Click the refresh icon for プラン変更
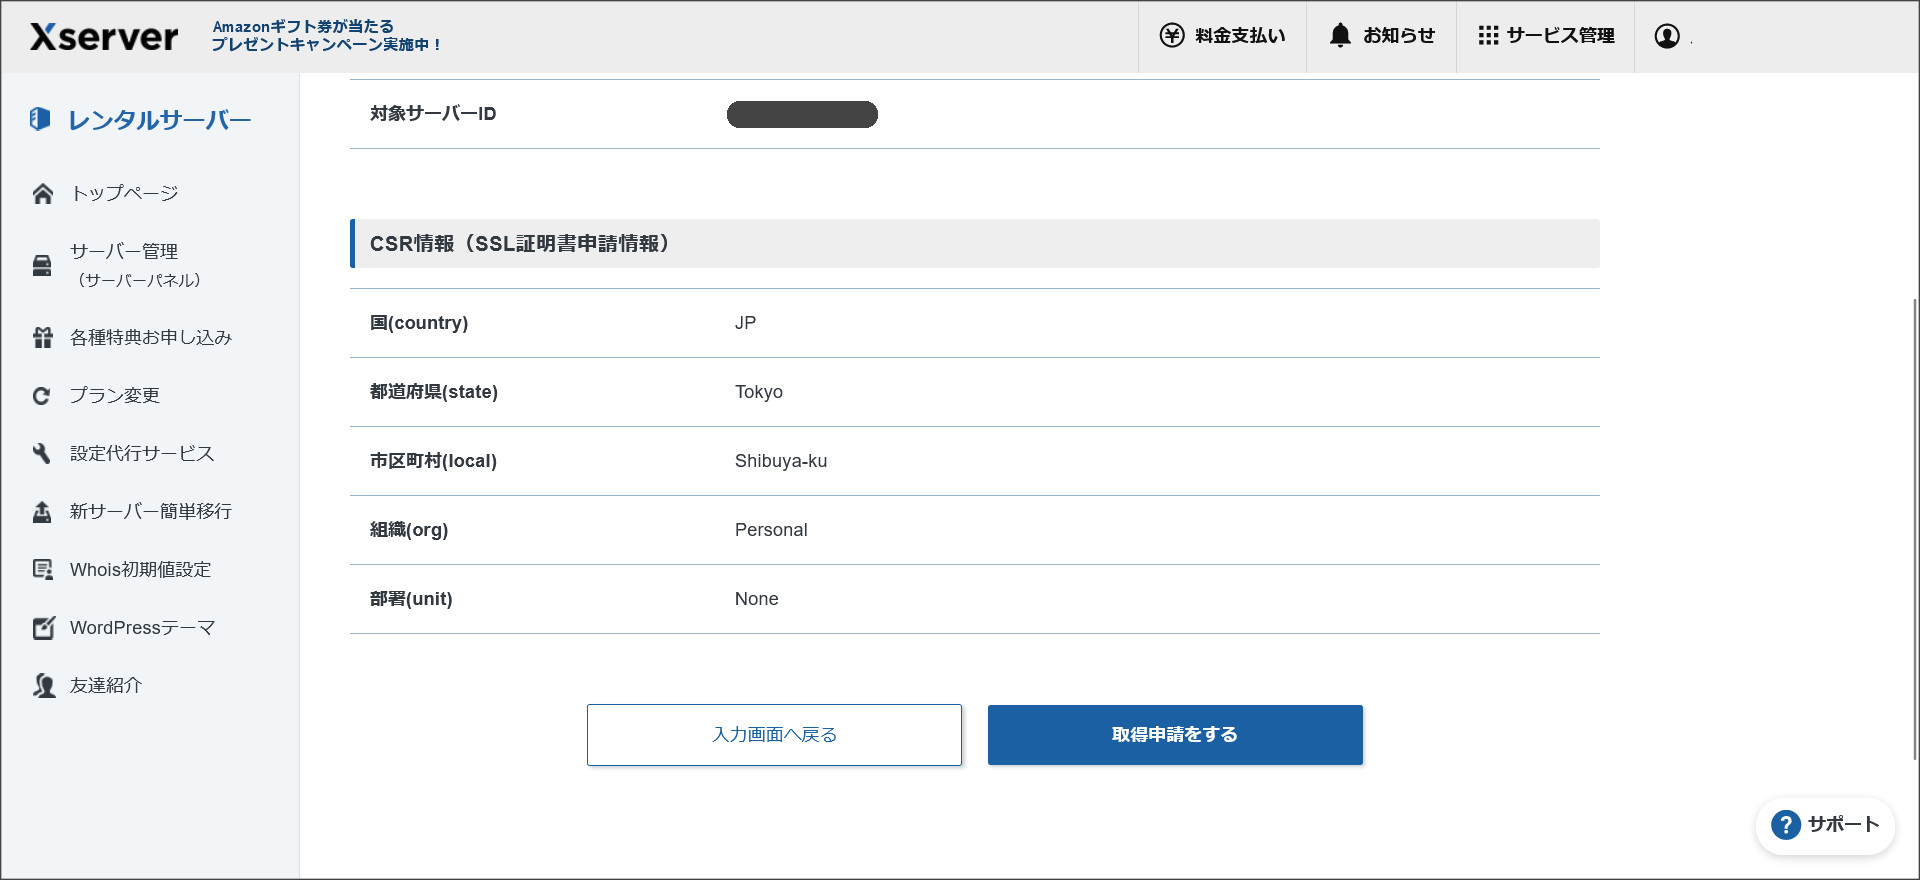This screenshot has height=880, width=1920. (x=43, y=396)
